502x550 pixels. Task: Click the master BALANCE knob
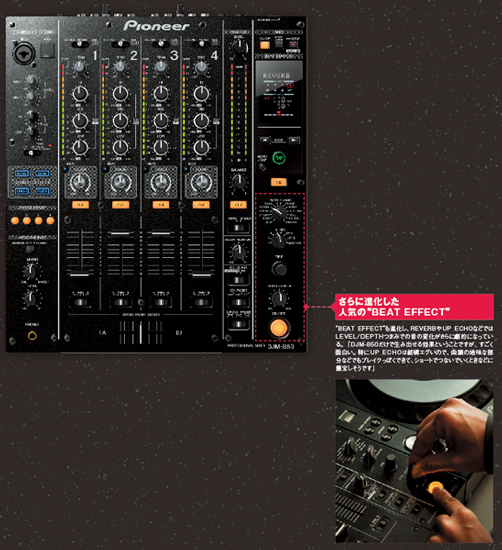coord(239,181)
